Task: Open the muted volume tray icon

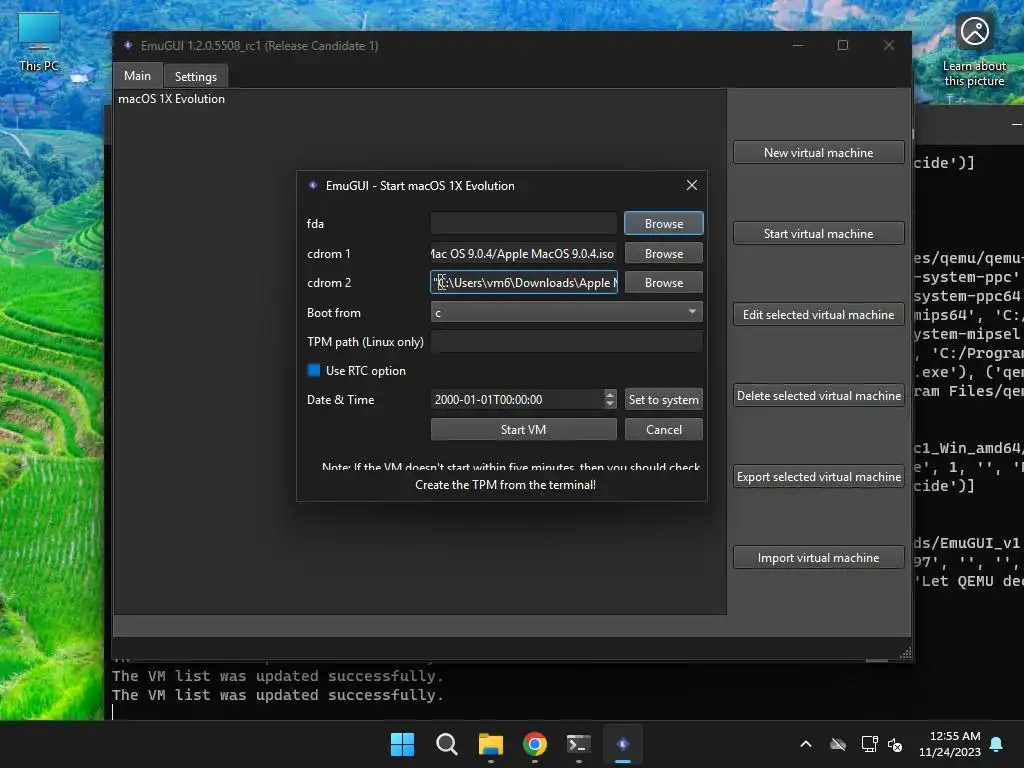Action: [x=895, y=744]
